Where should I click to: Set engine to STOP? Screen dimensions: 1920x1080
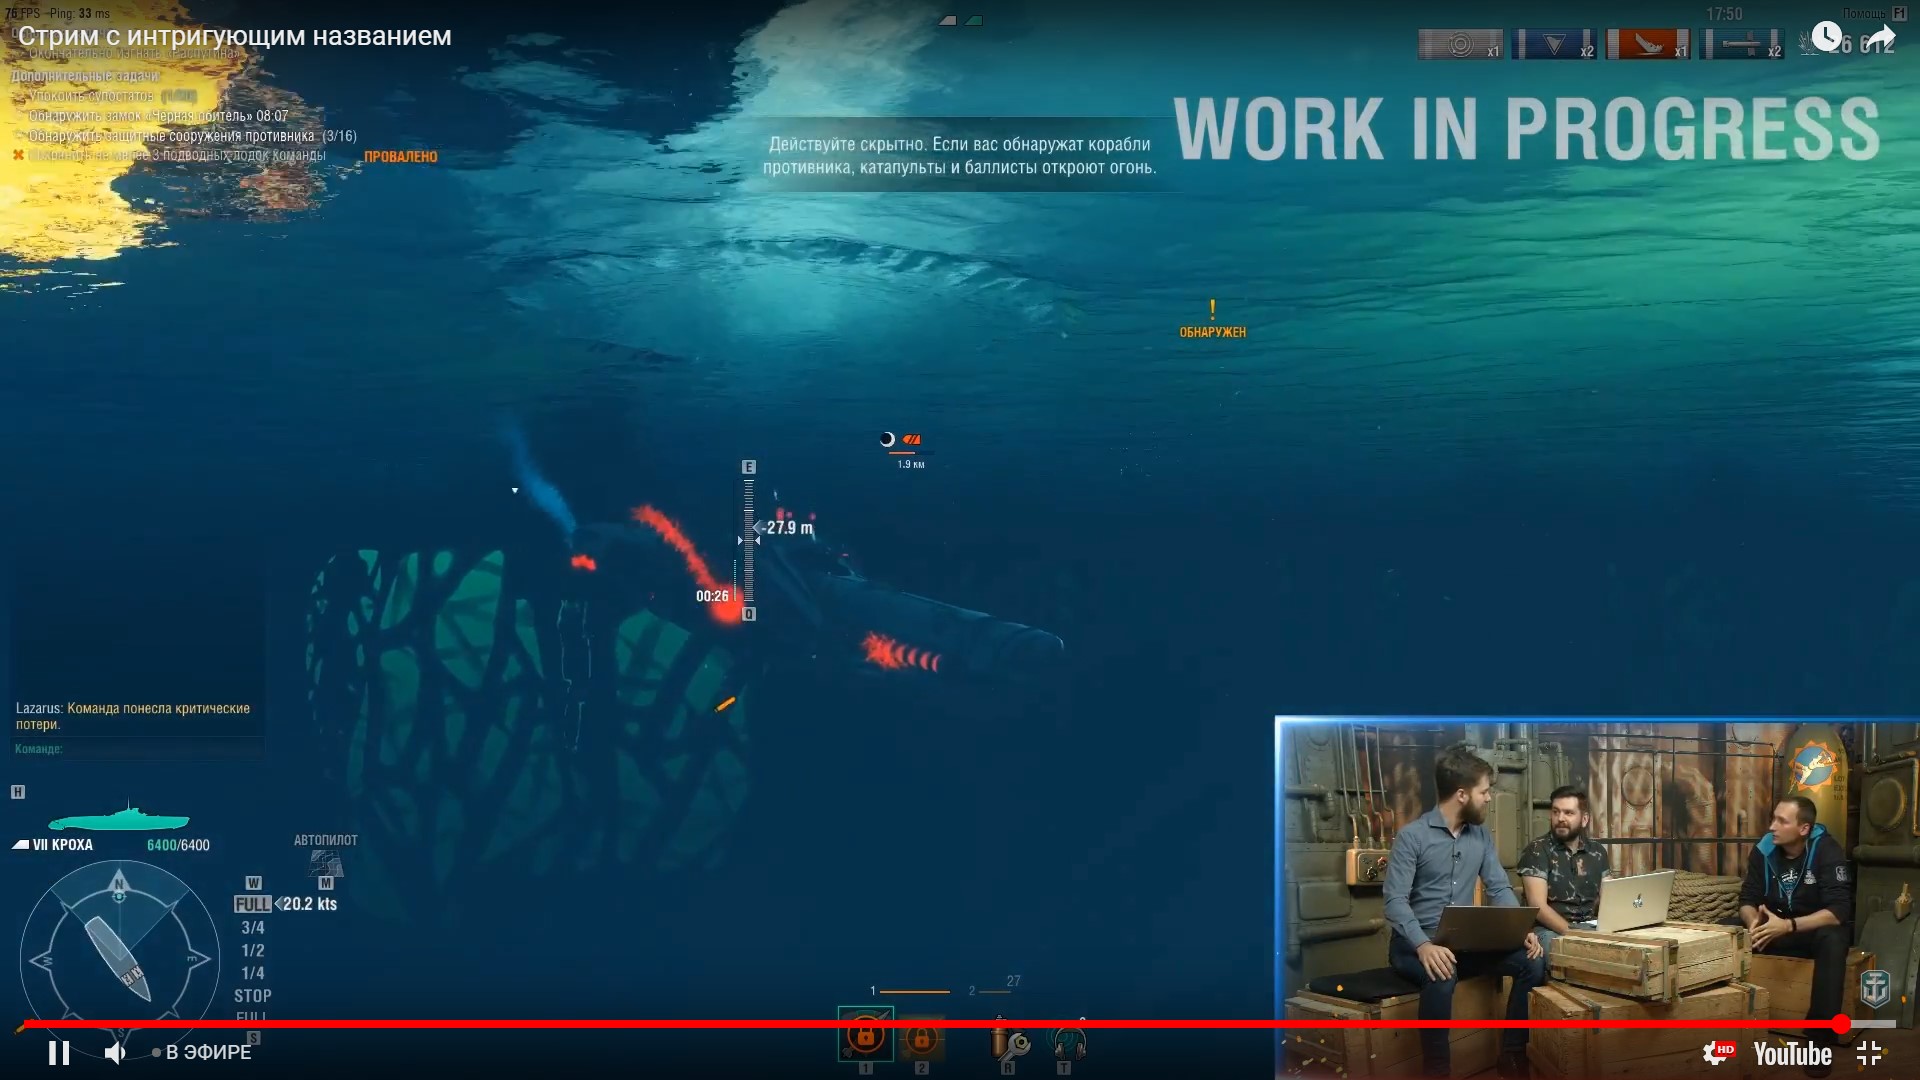253,996
